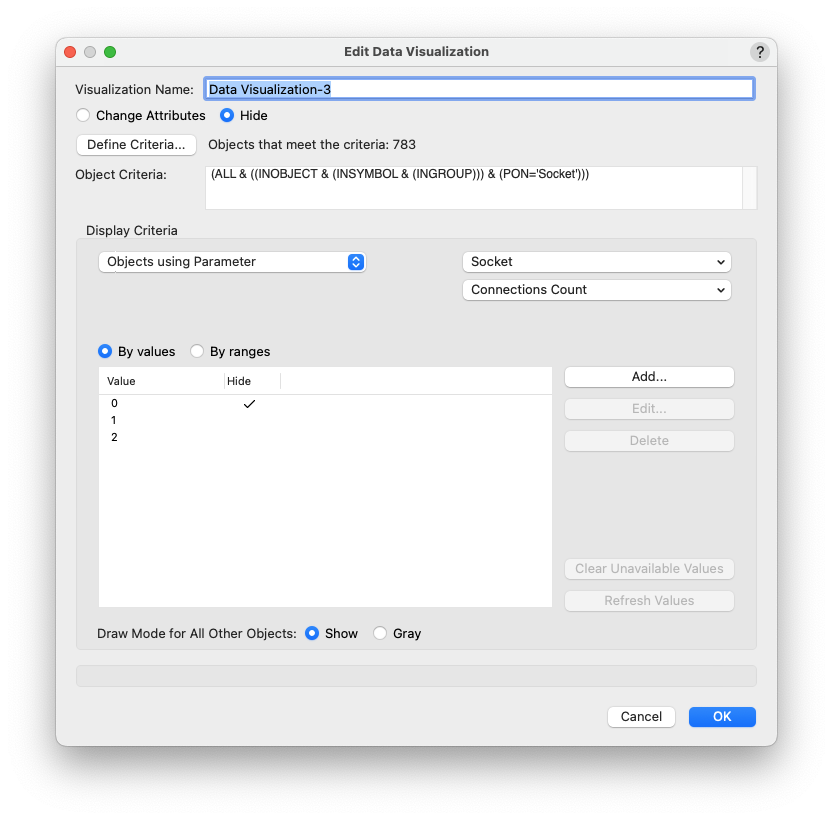Select the Hide radio button
833x820 pixels.
click(227, 115)
